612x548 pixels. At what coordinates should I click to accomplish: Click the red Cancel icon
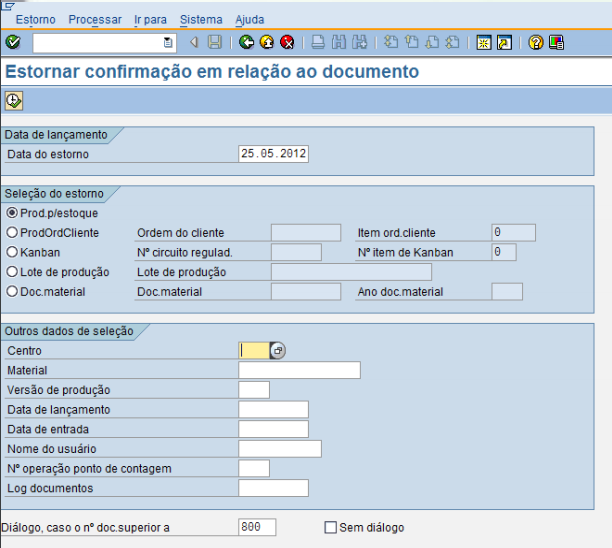click(287, 42)
